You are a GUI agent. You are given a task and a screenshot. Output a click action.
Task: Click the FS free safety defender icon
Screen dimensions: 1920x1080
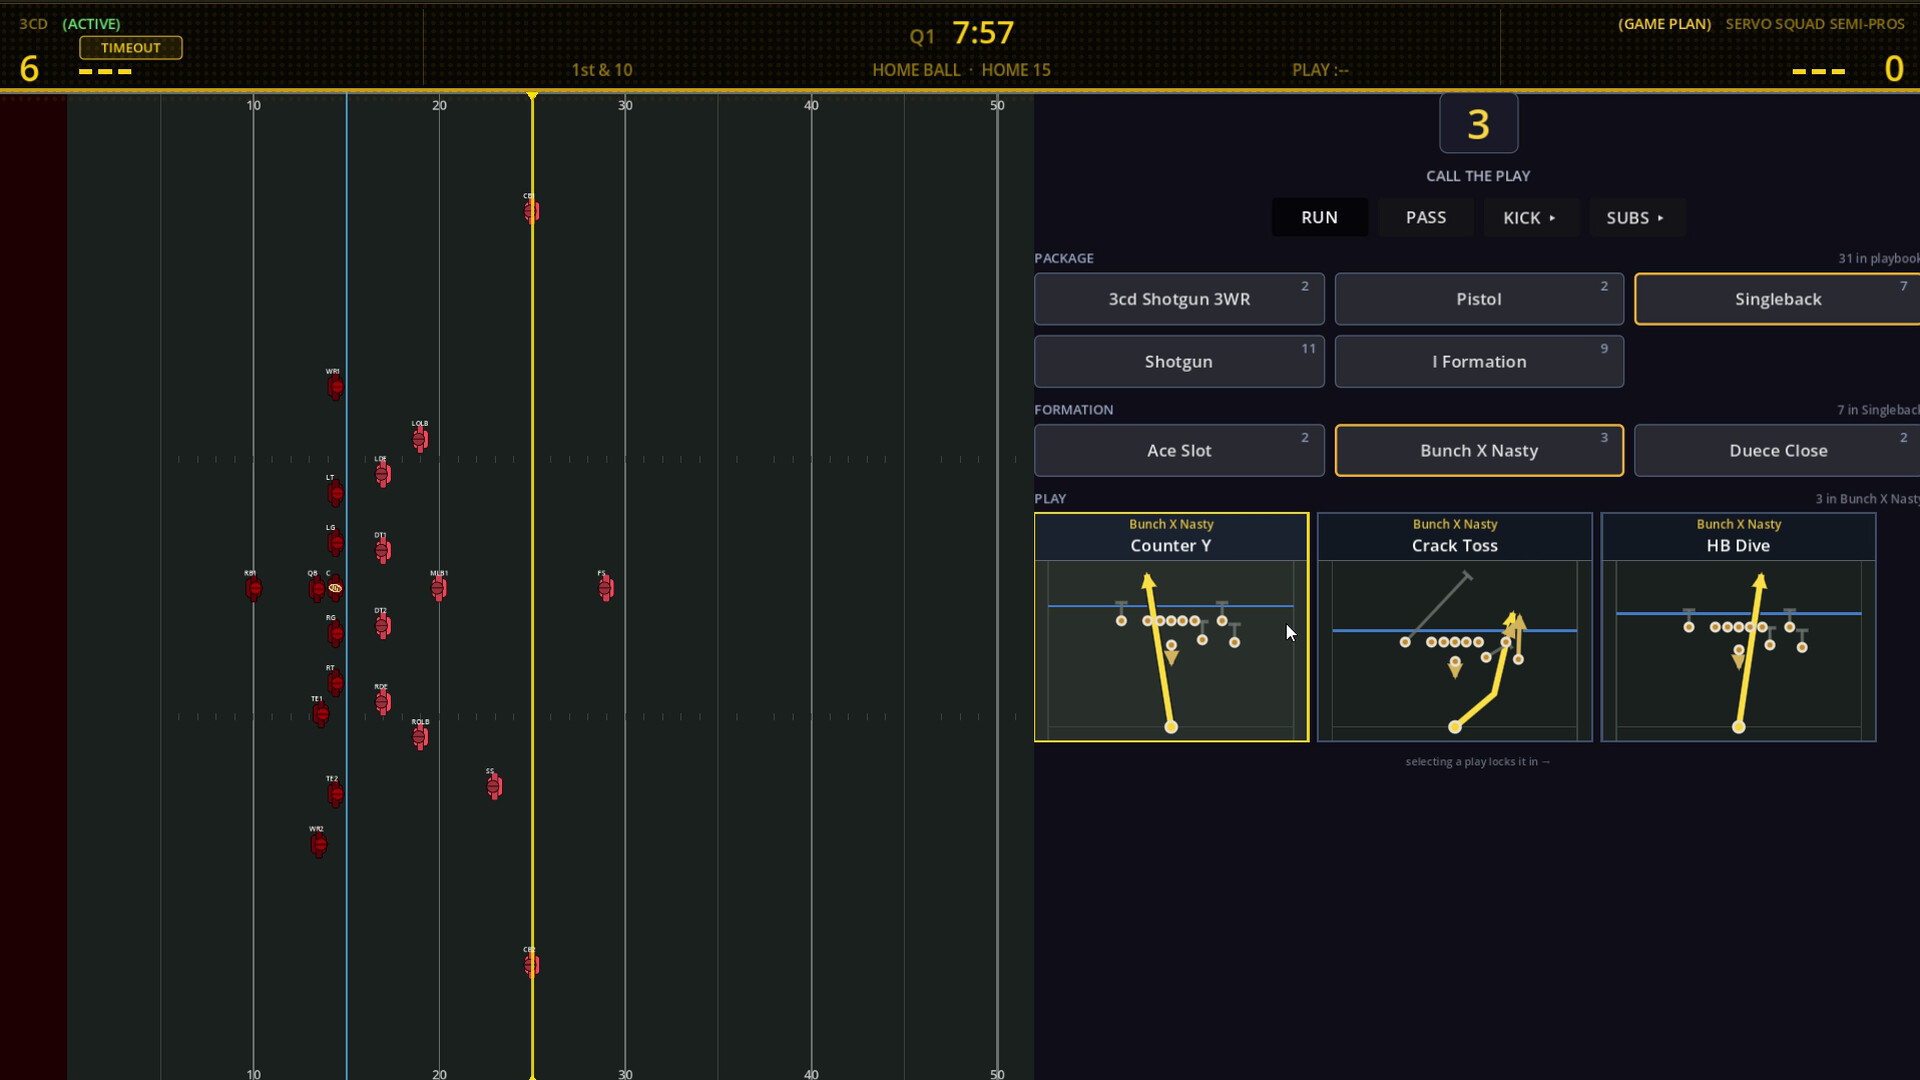(x=606, y=589)
